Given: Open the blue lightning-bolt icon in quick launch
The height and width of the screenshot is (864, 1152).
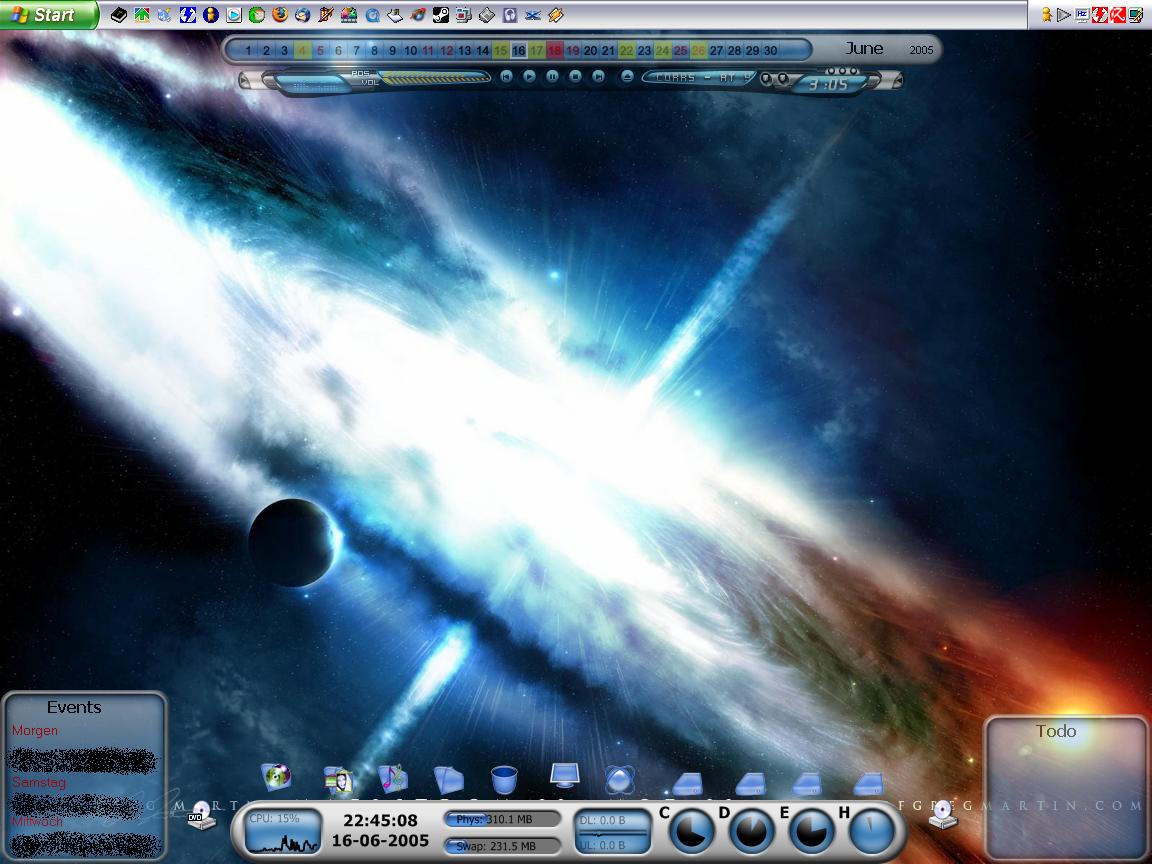Looking at the screenshot, I should pyautogui.click(x=187, y=15).
